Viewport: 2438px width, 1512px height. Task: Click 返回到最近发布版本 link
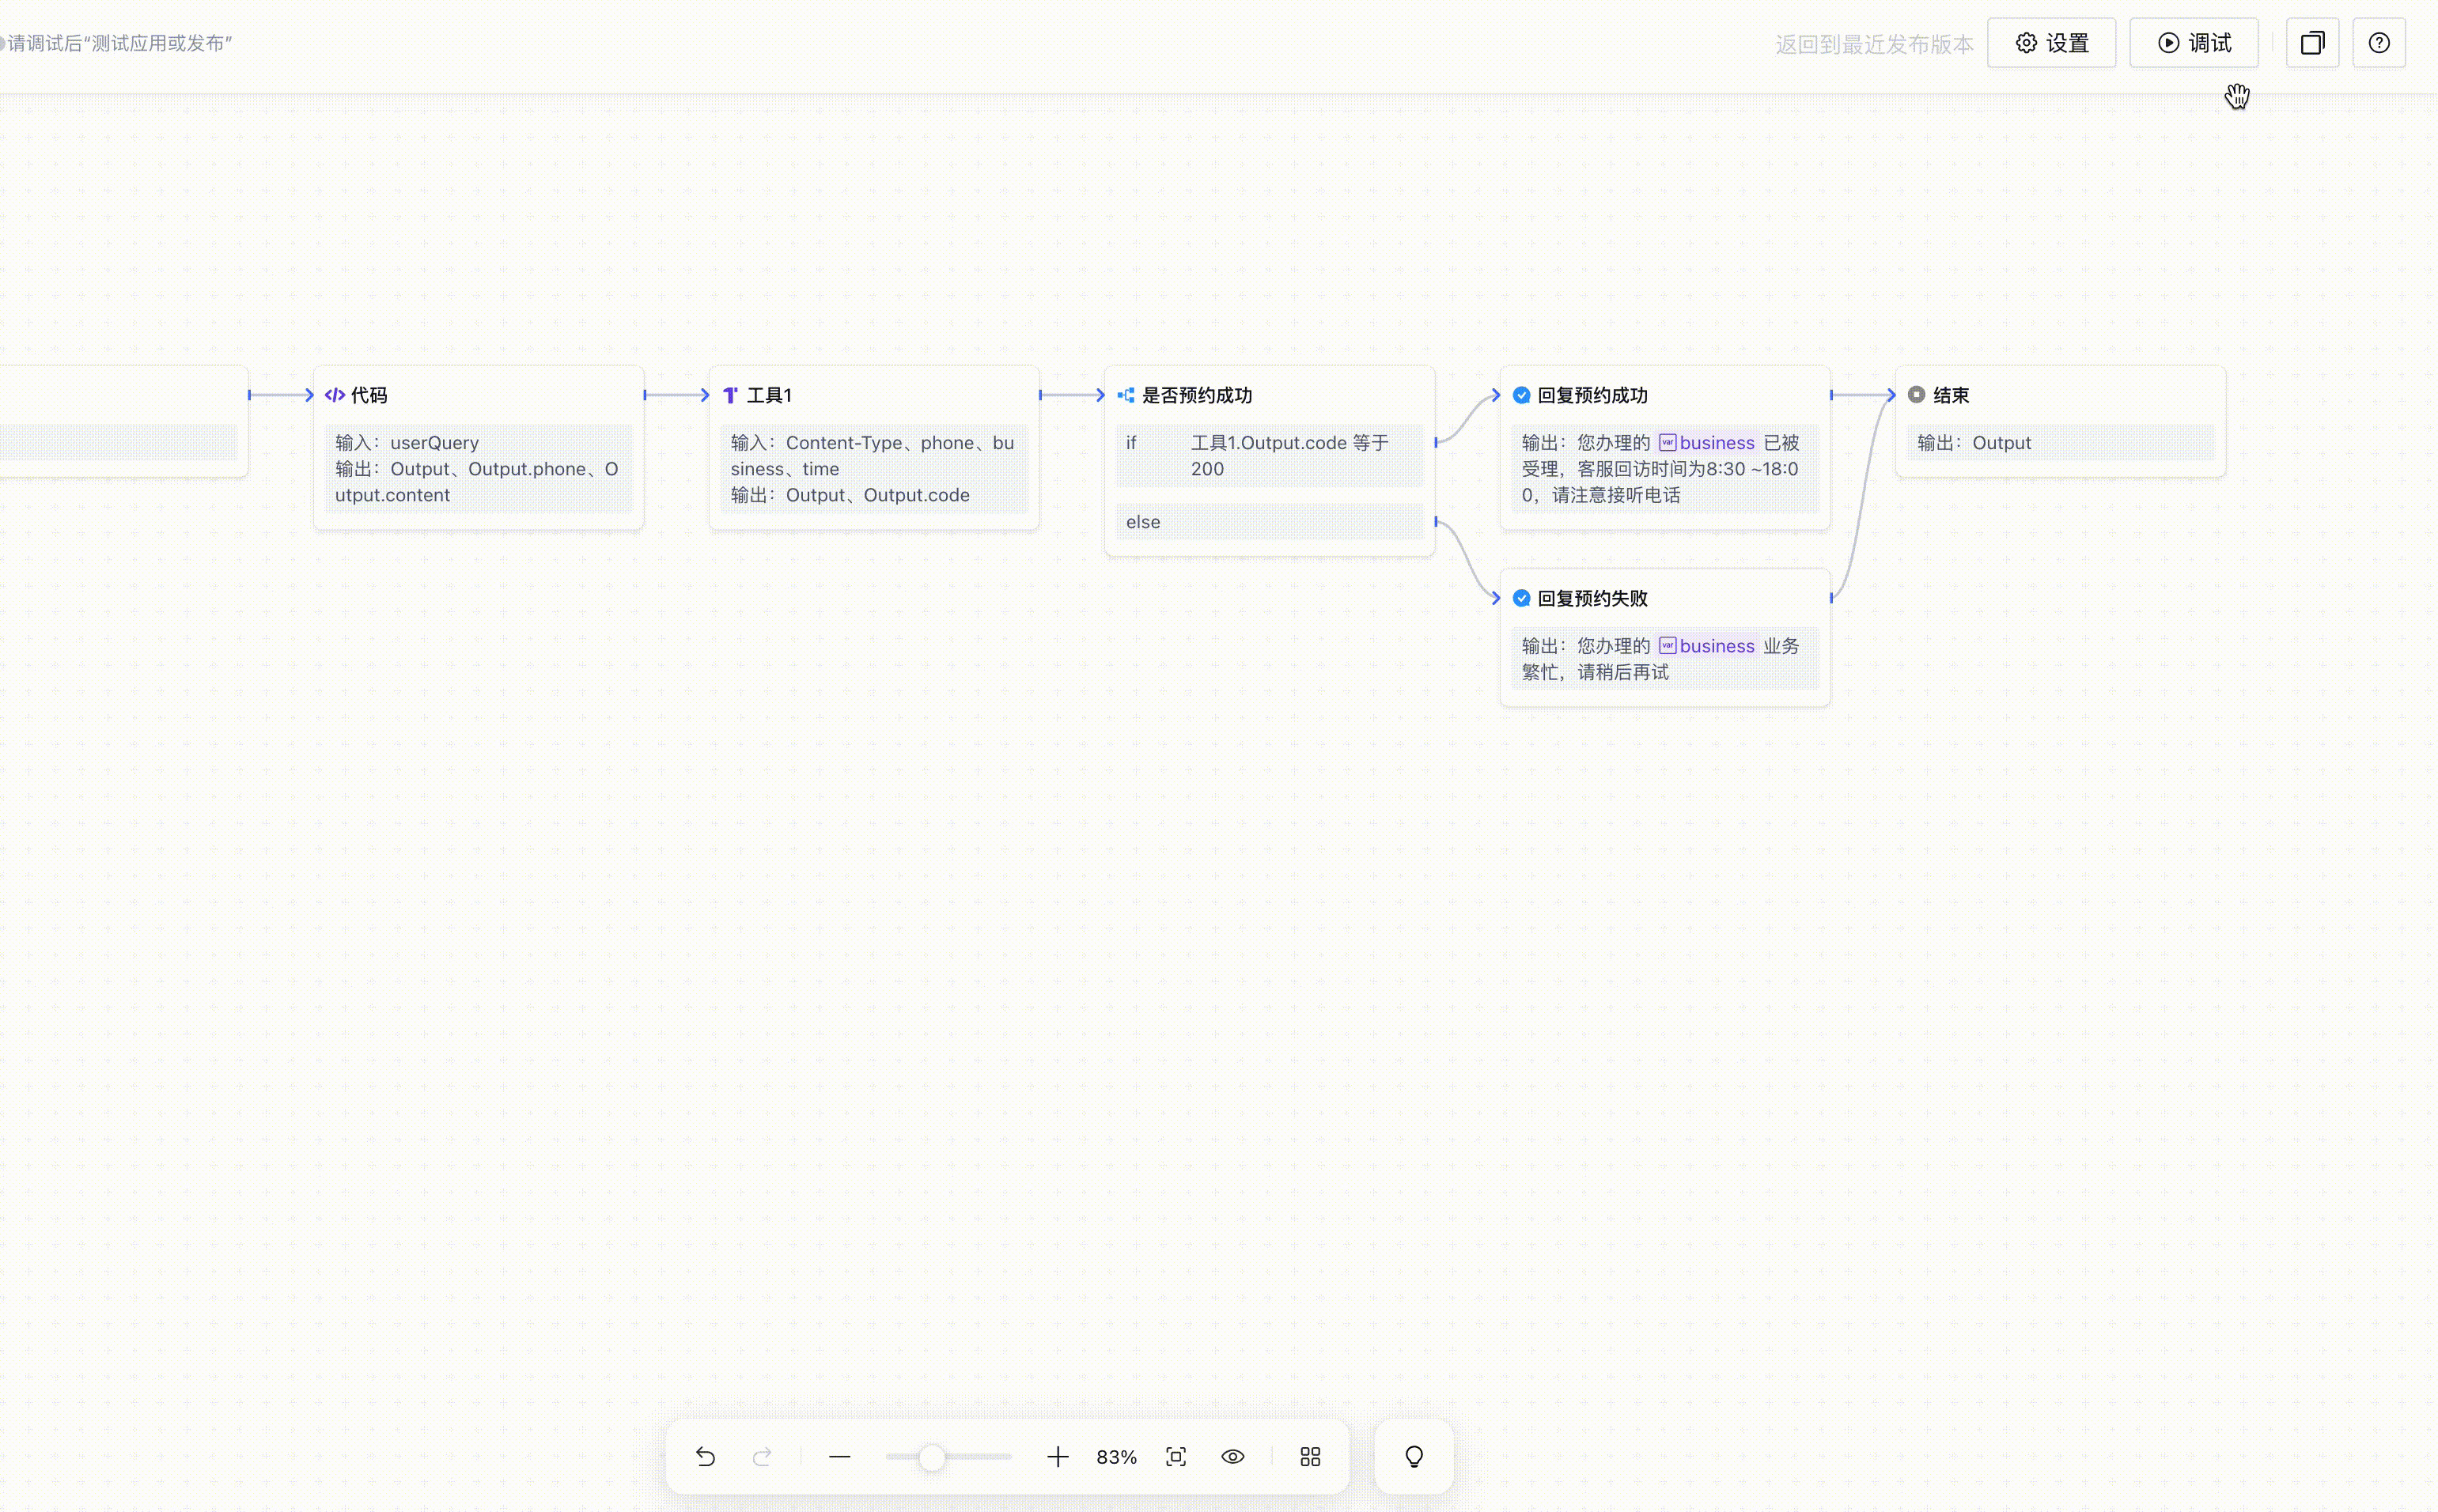(1873, 44)
